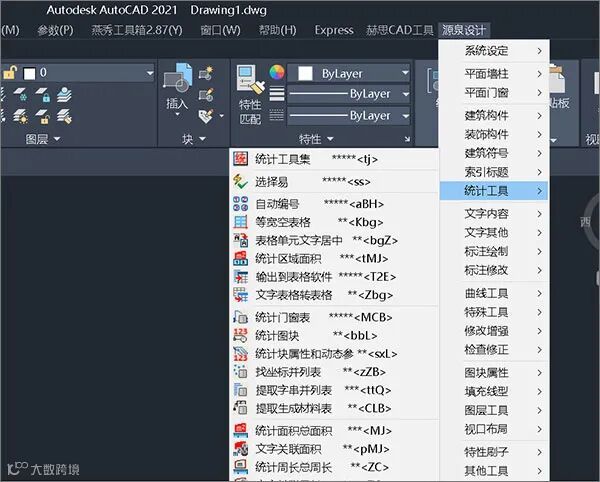Open the 统计工具集 command icon
Screen dimensions: 600x482
coord(240,159)
